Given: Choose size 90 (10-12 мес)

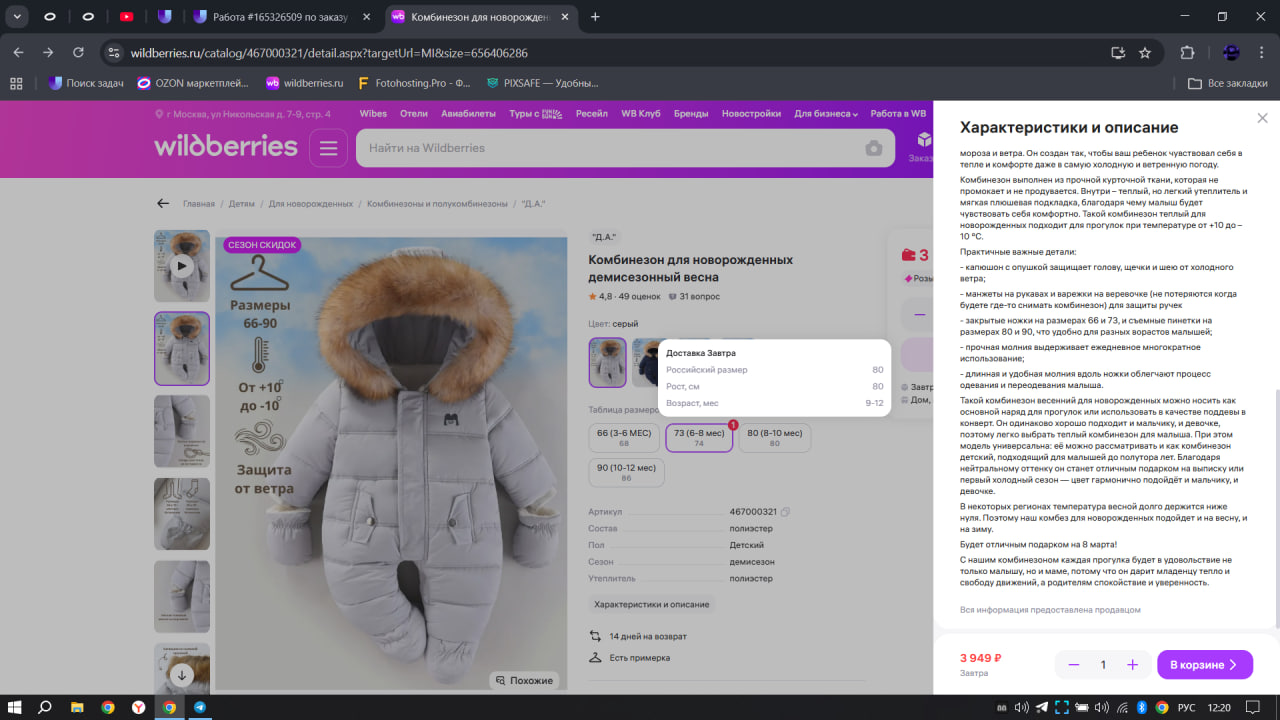Looking at the screenshot, I should [626, 472].
